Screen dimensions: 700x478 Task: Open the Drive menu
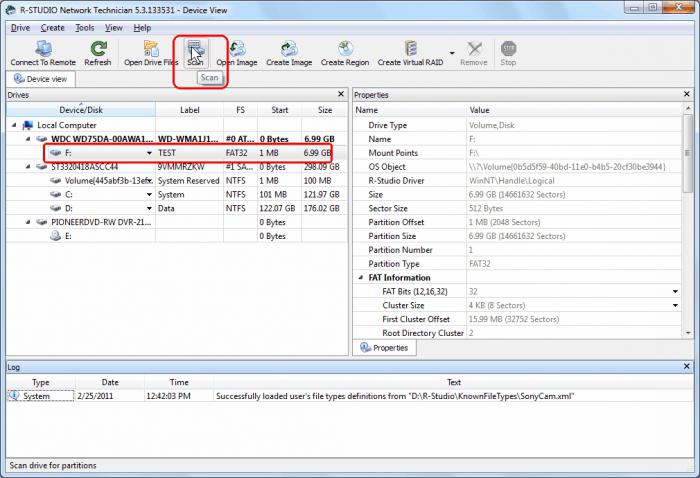pos(21,28)
